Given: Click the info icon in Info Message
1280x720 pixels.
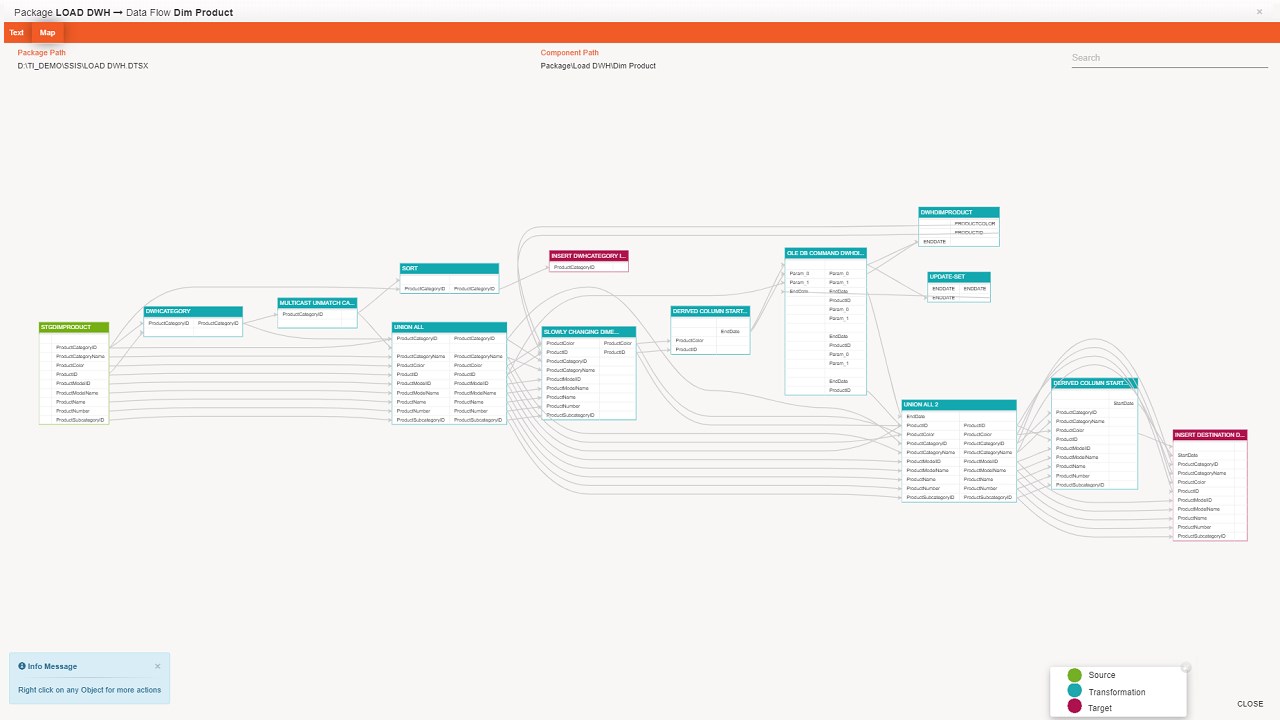Looking at the screenshot, I should tap(22, 666).
